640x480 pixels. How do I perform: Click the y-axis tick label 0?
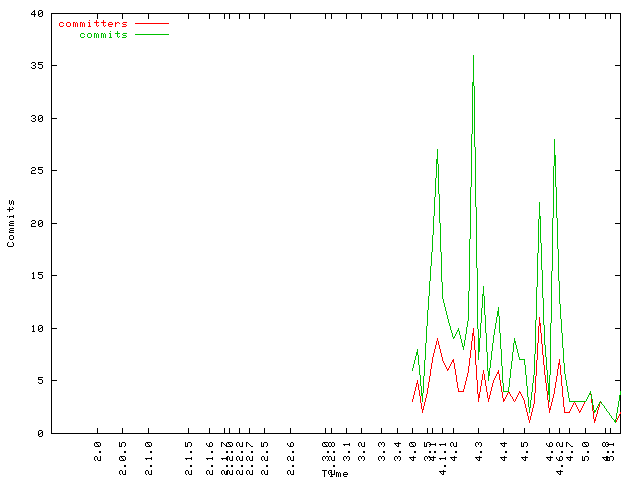coord(39,433)
